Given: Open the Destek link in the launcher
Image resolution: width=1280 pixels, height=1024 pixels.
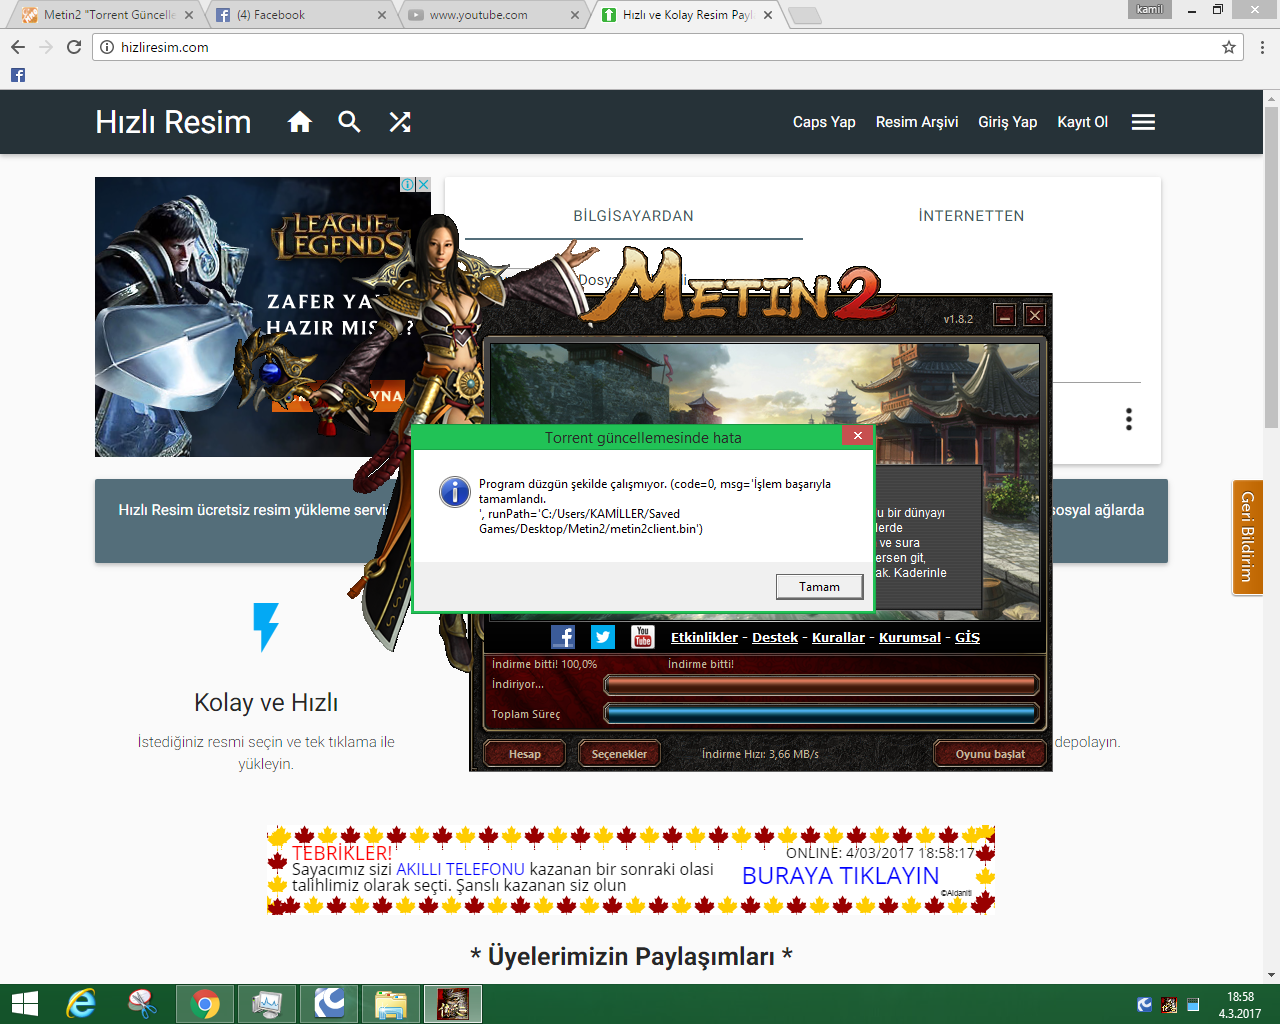Looking at the screenshot, I should 775,637.
